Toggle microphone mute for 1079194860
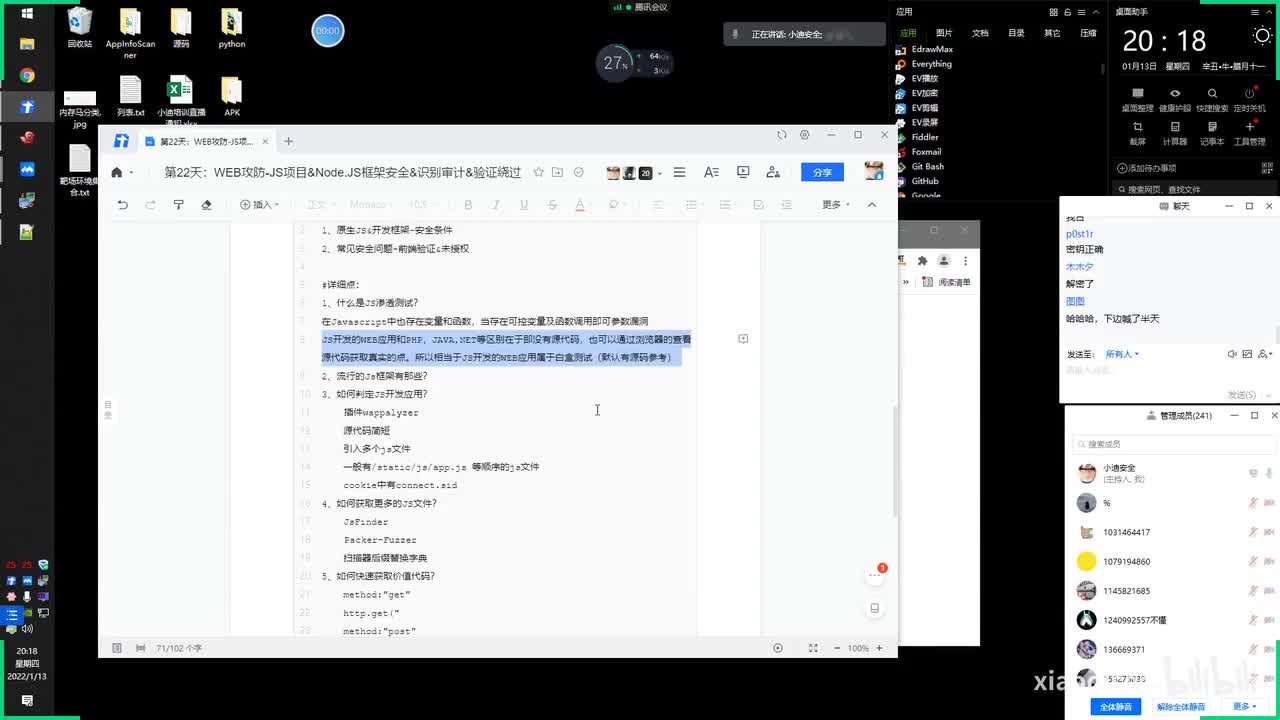Image resolution: width=1280 pixels, height=720 pixels. (x=1253, y=561)
